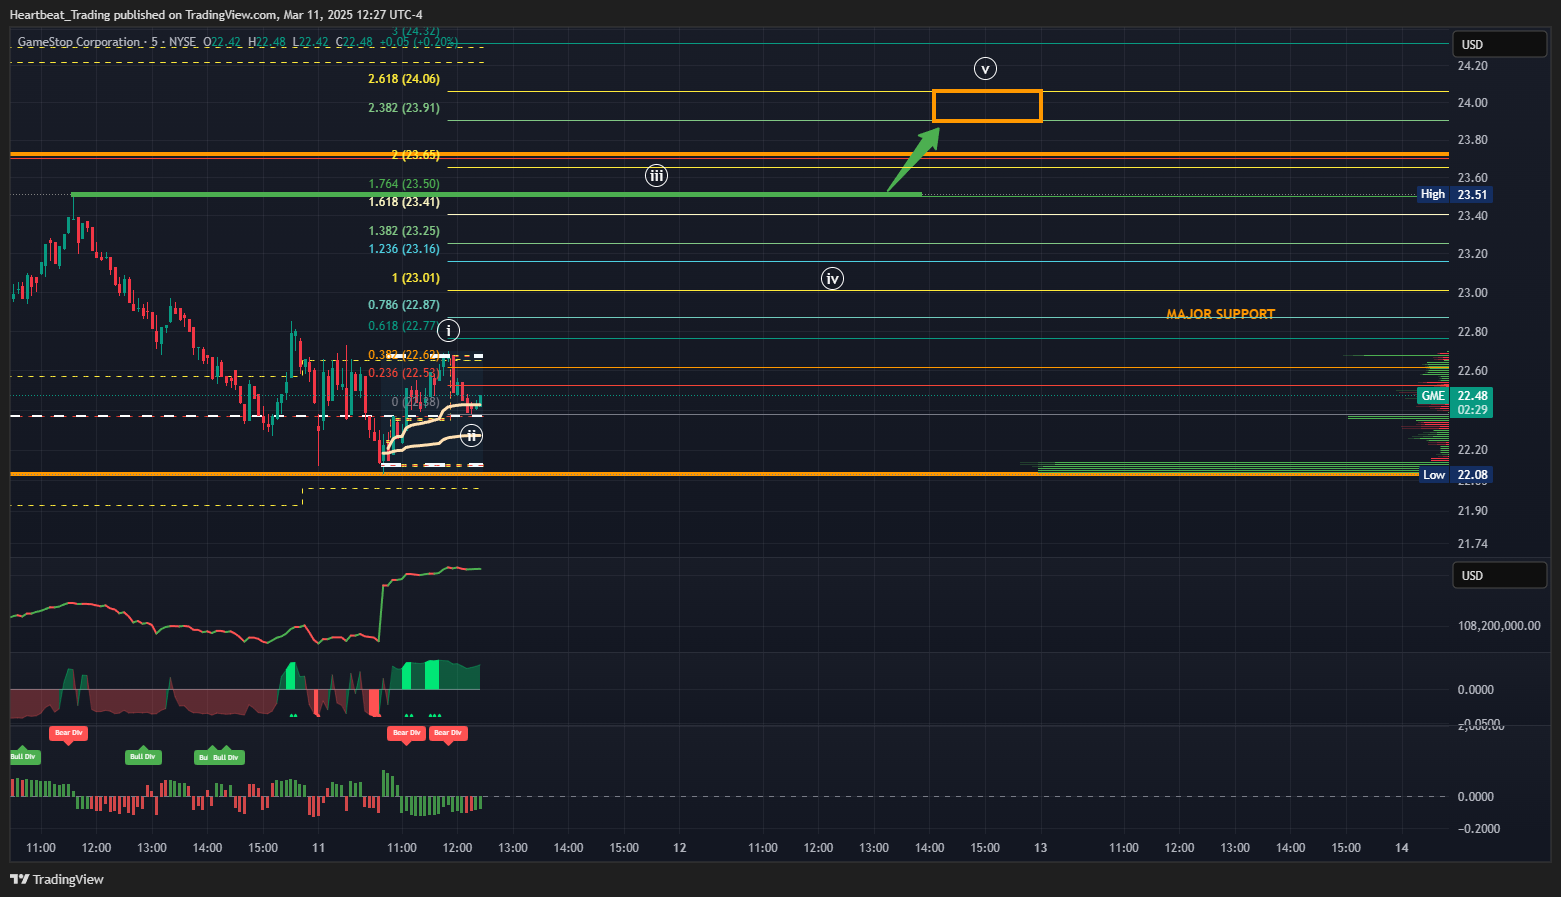This screenshot has height=897, width=1561.
Task: Select the wave iv circle label
Action: 832,279
